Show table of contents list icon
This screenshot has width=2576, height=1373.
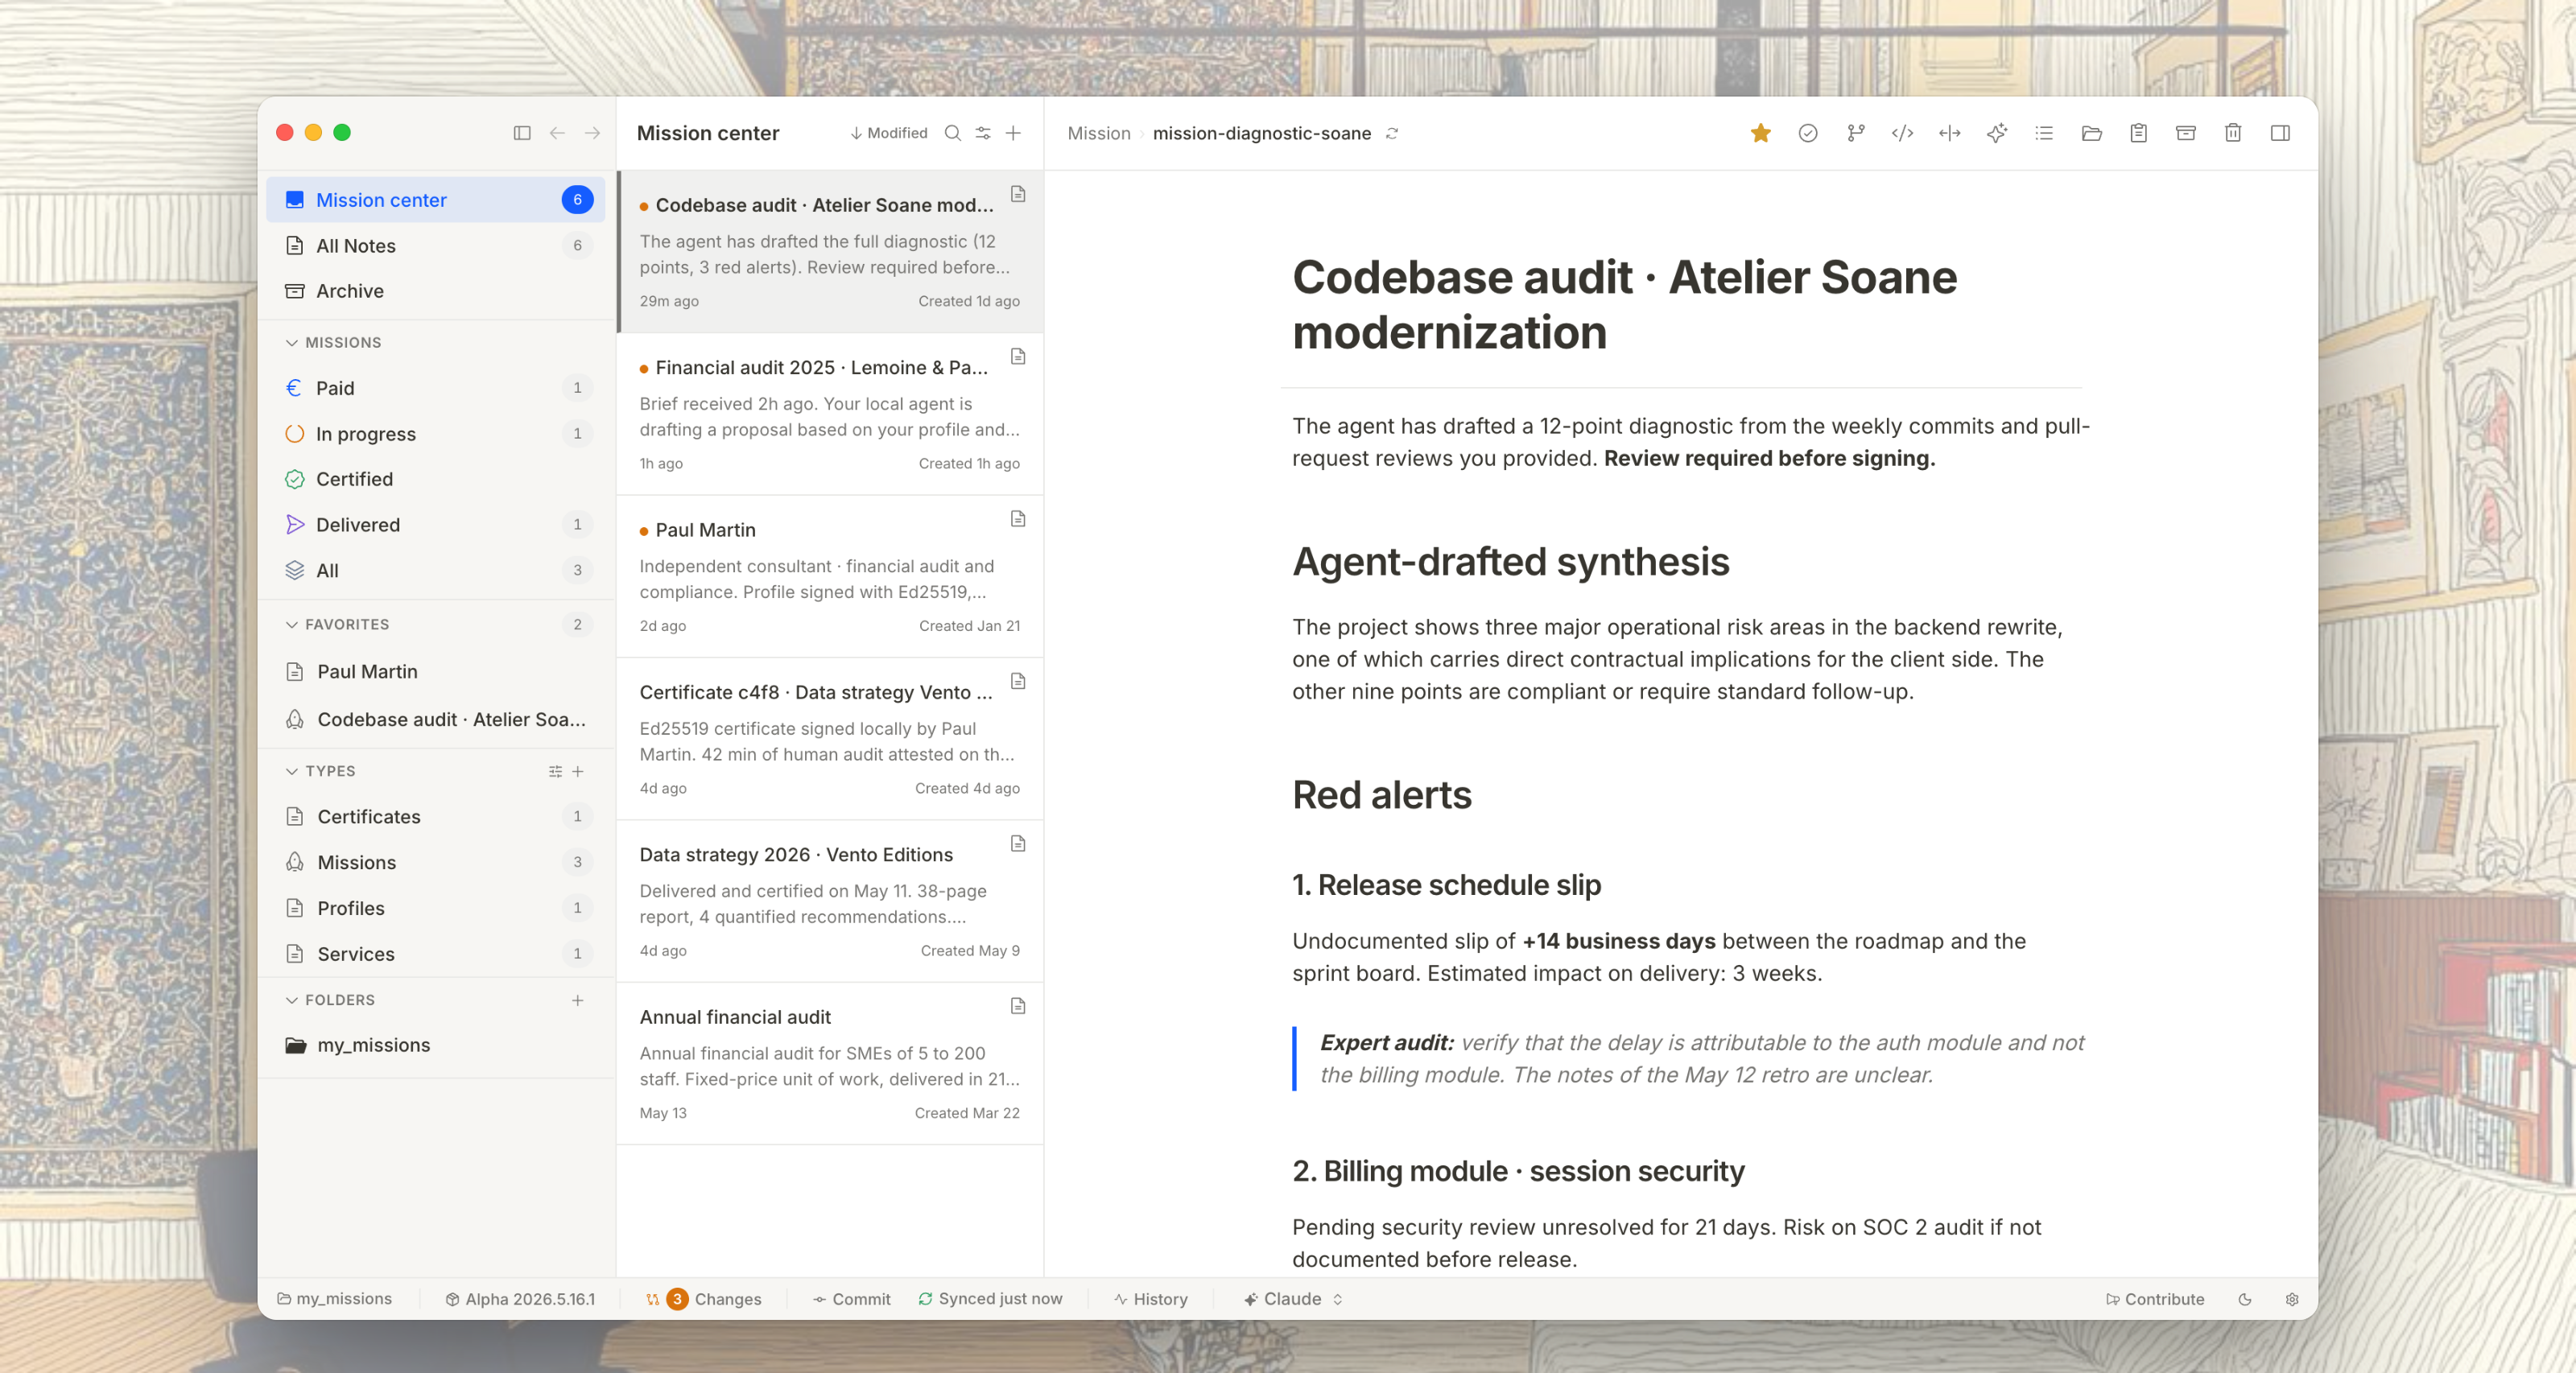2044,133
